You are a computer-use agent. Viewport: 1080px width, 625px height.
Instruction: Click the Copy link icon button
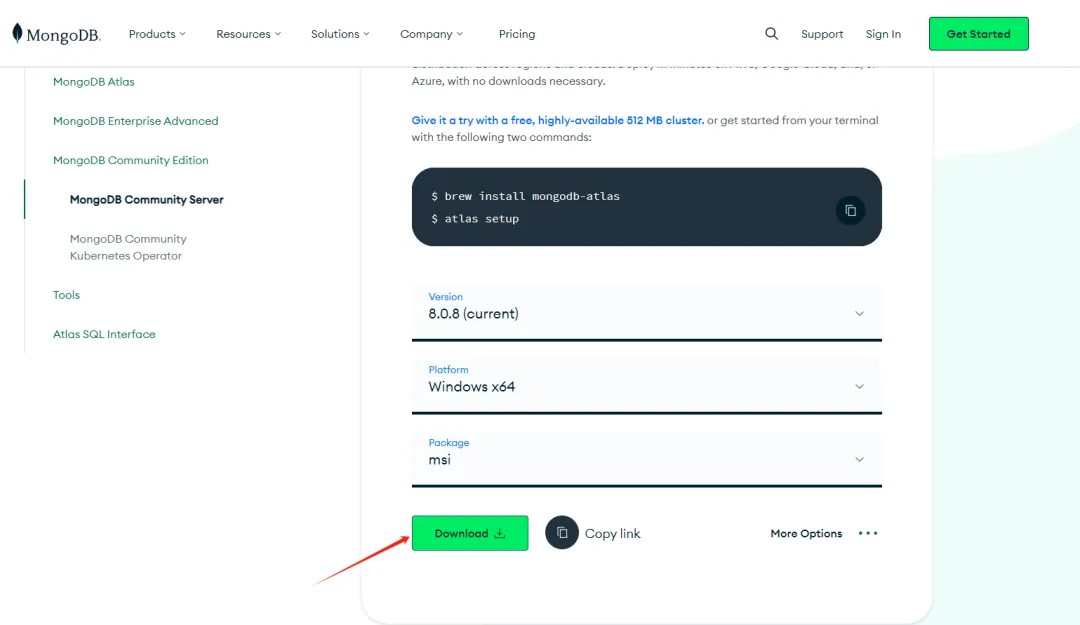tap(562, 533)
